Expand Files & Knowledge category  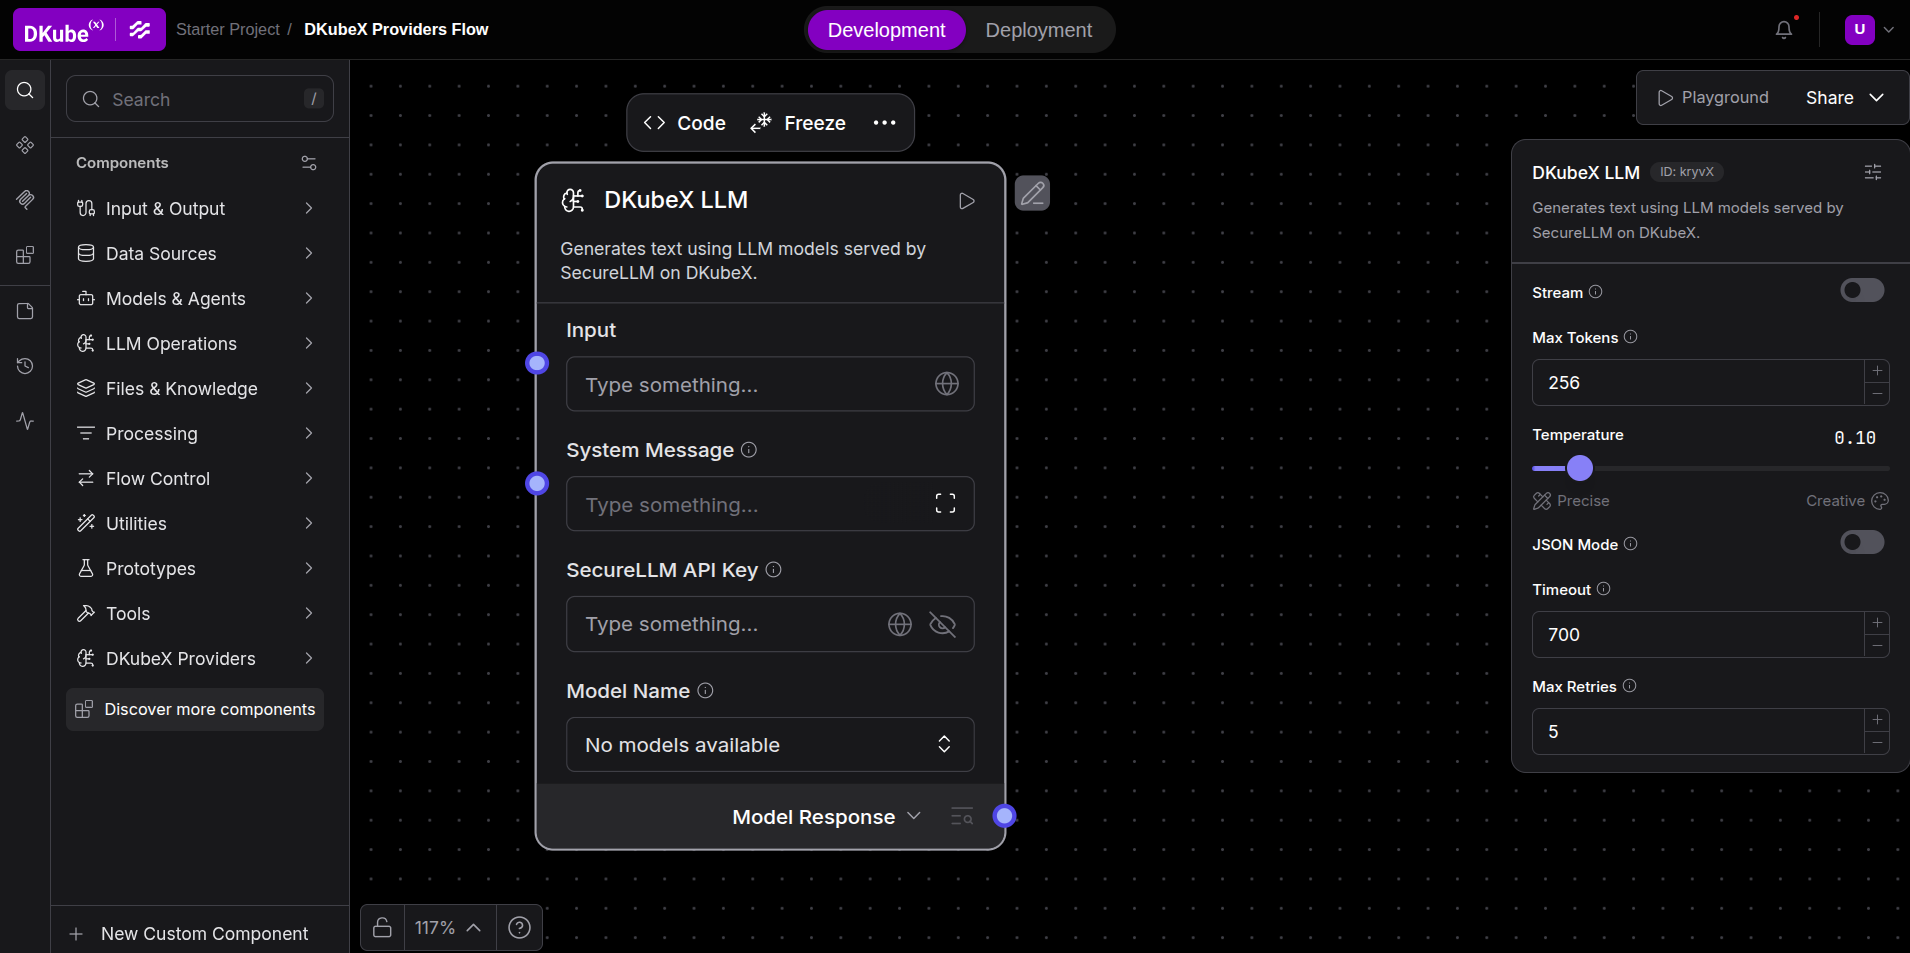click(x=196, y=388)
